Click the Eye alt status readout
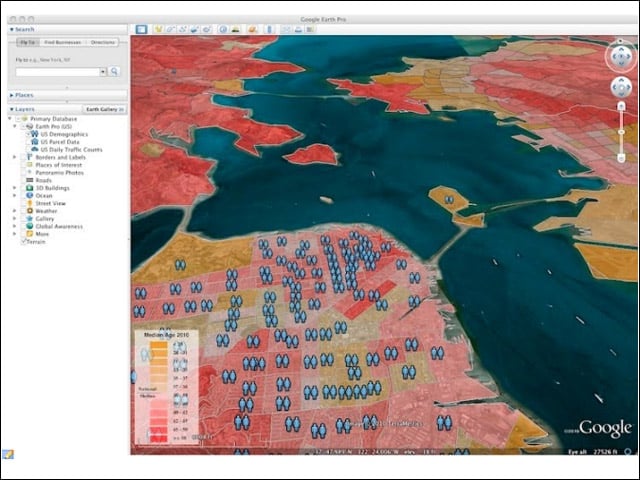This screenshot has height=480, width=640. click(x=593, y=451)
